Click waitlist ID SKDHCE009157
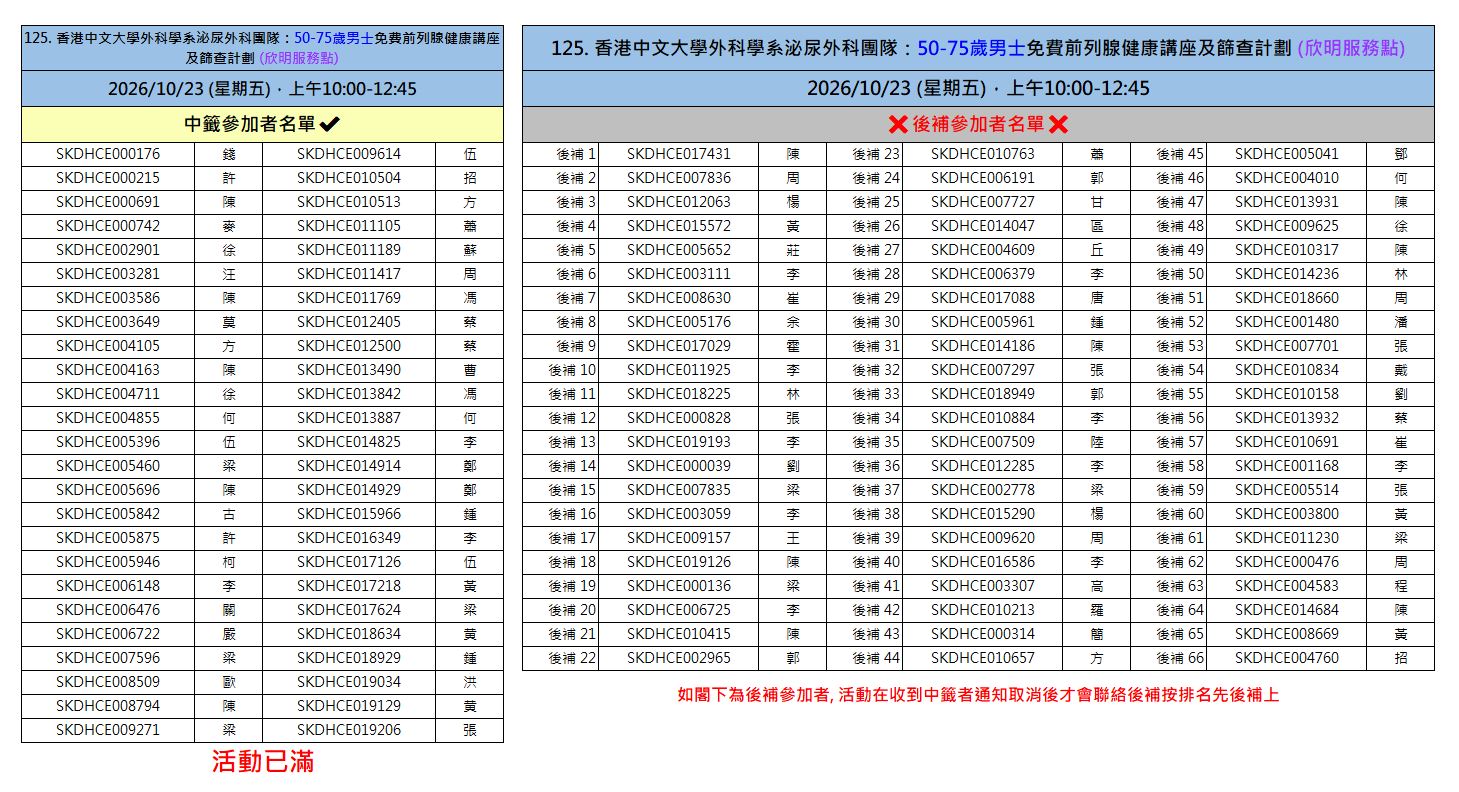Viewport: 1459px width, 792px height. [679, 538]
